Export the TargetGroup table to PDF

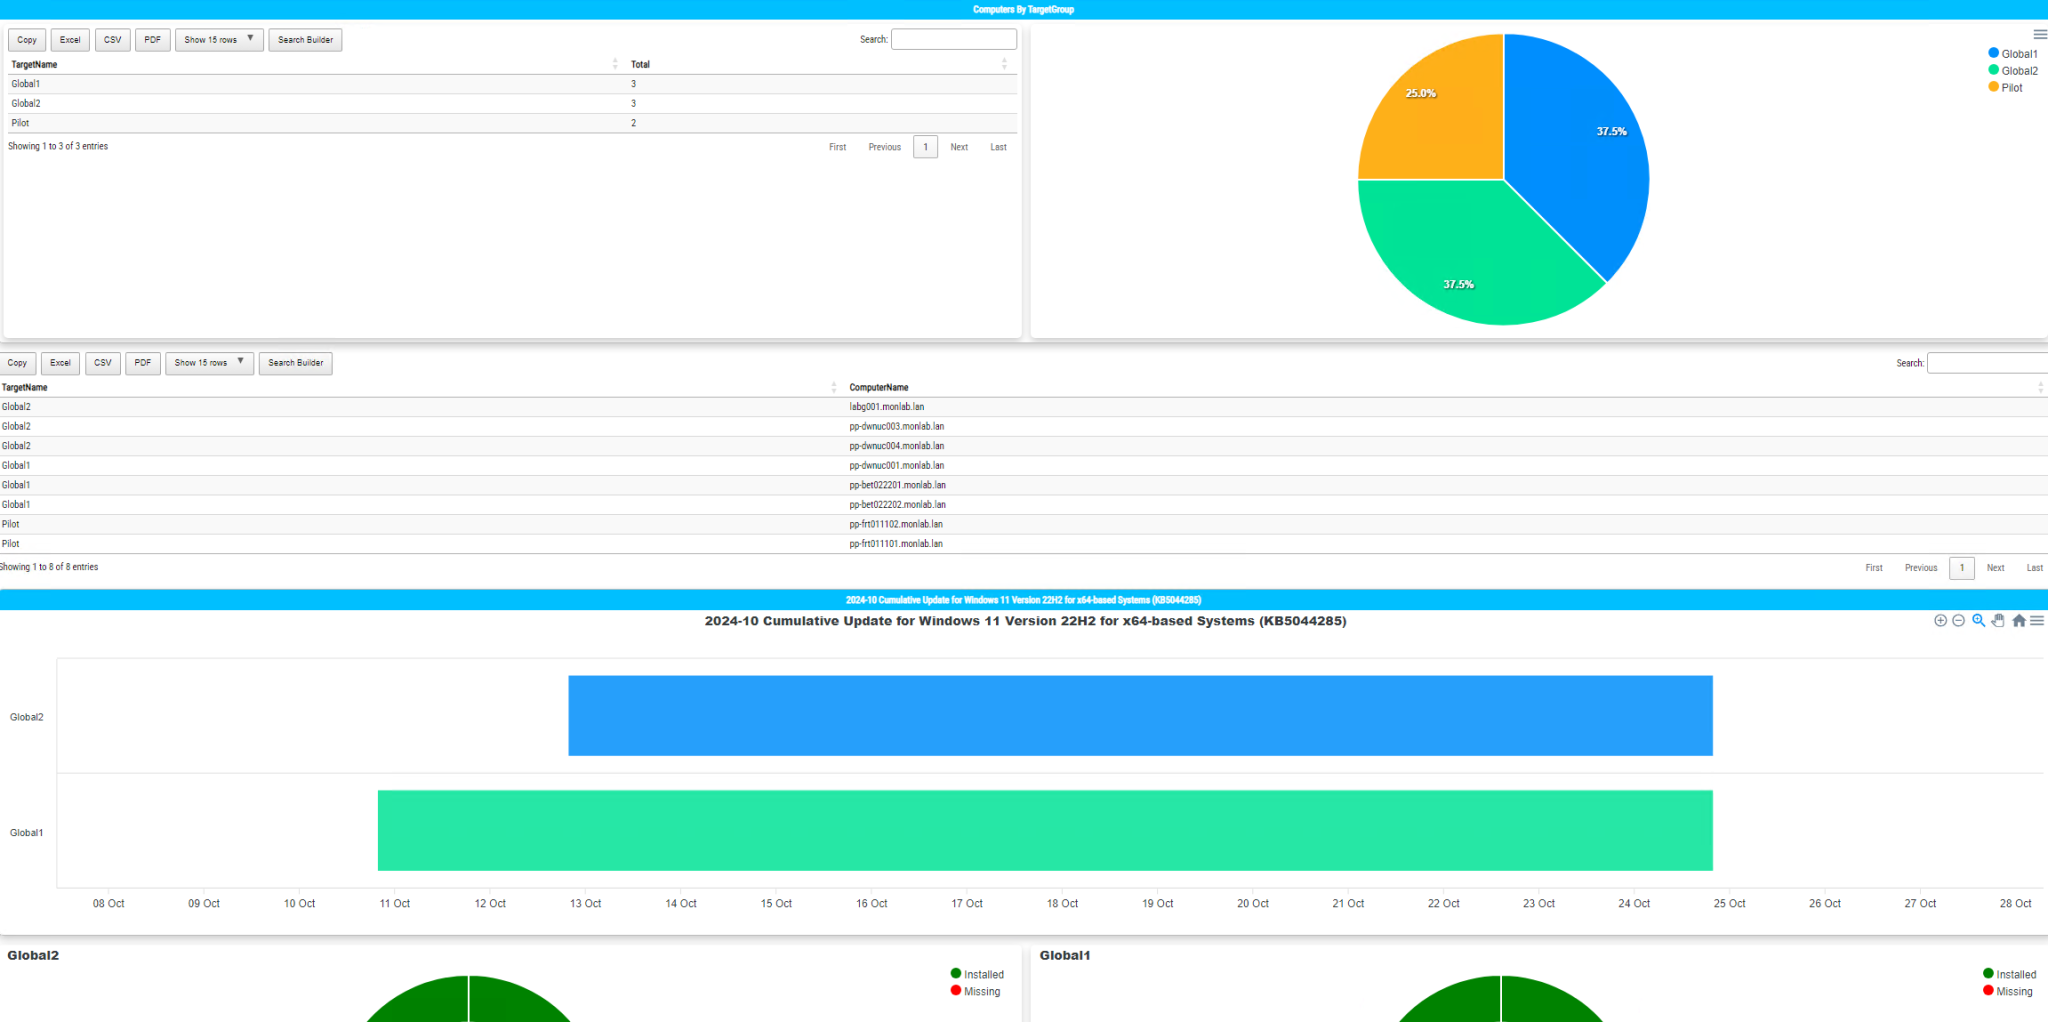(x=152, y=39)
